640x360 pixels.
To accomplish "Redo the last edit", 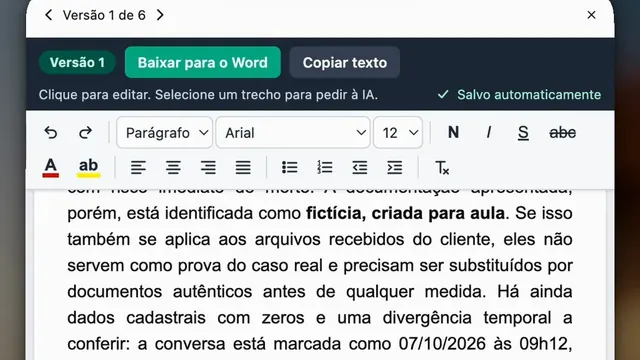I will (85, 133).
